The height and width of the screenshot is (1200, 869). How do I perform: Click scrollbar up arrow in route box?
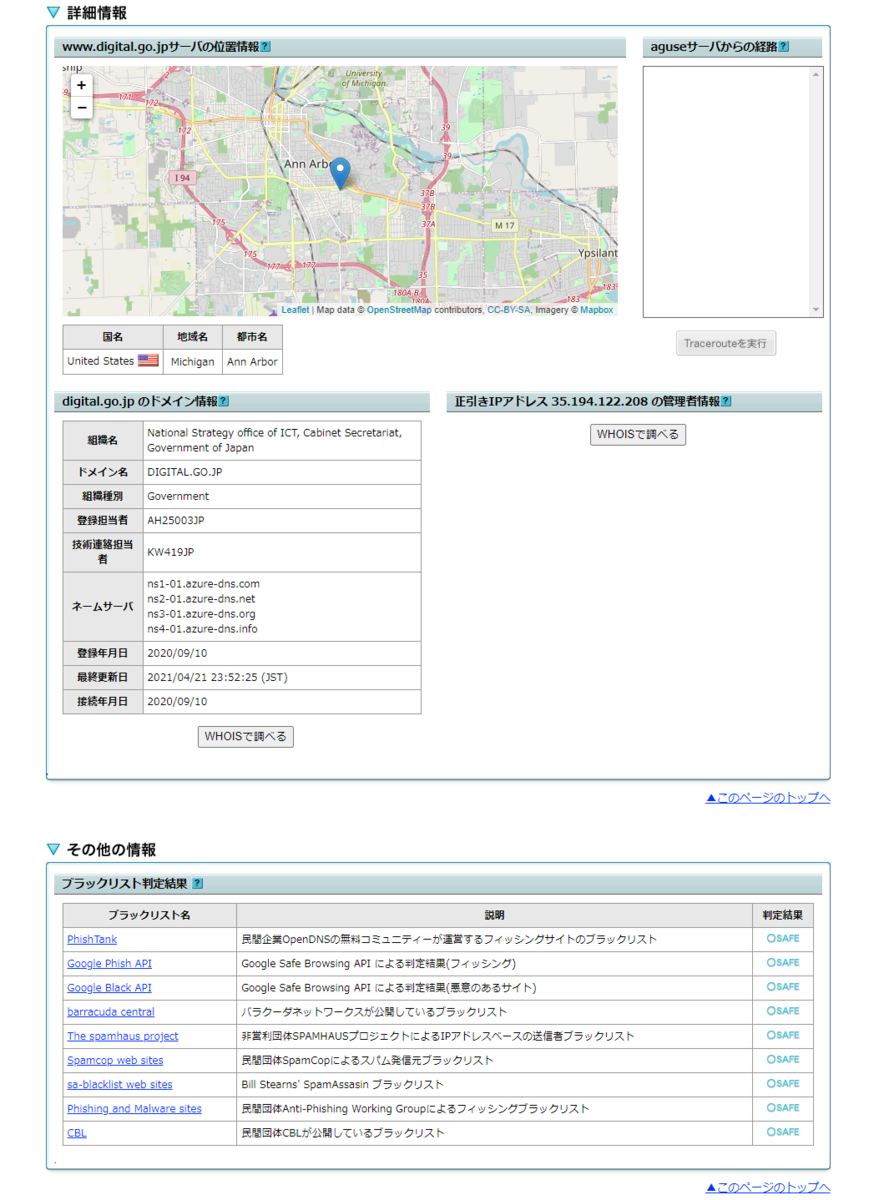(817, 75)
